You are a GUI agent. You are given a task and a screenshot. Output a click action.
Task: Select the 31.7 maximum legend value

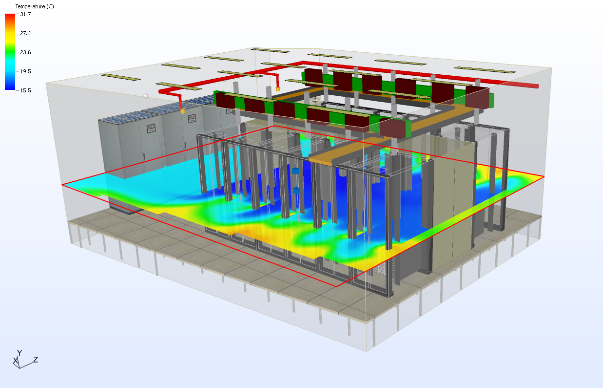pos(25,14)
